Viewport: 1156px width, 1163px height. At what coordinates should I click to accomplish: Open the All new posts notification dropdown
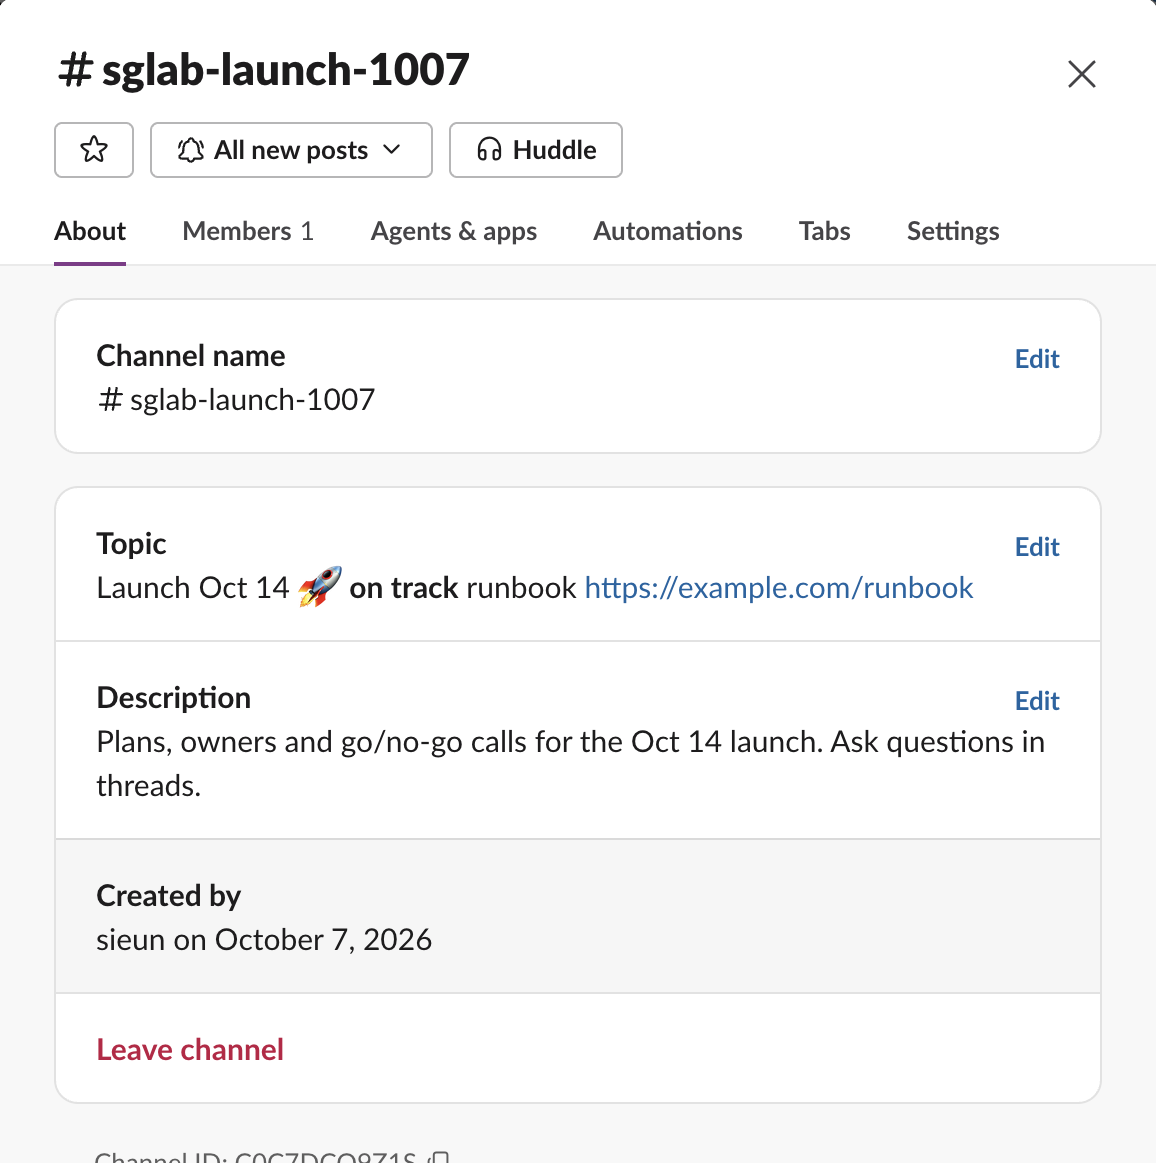[291, 150]
